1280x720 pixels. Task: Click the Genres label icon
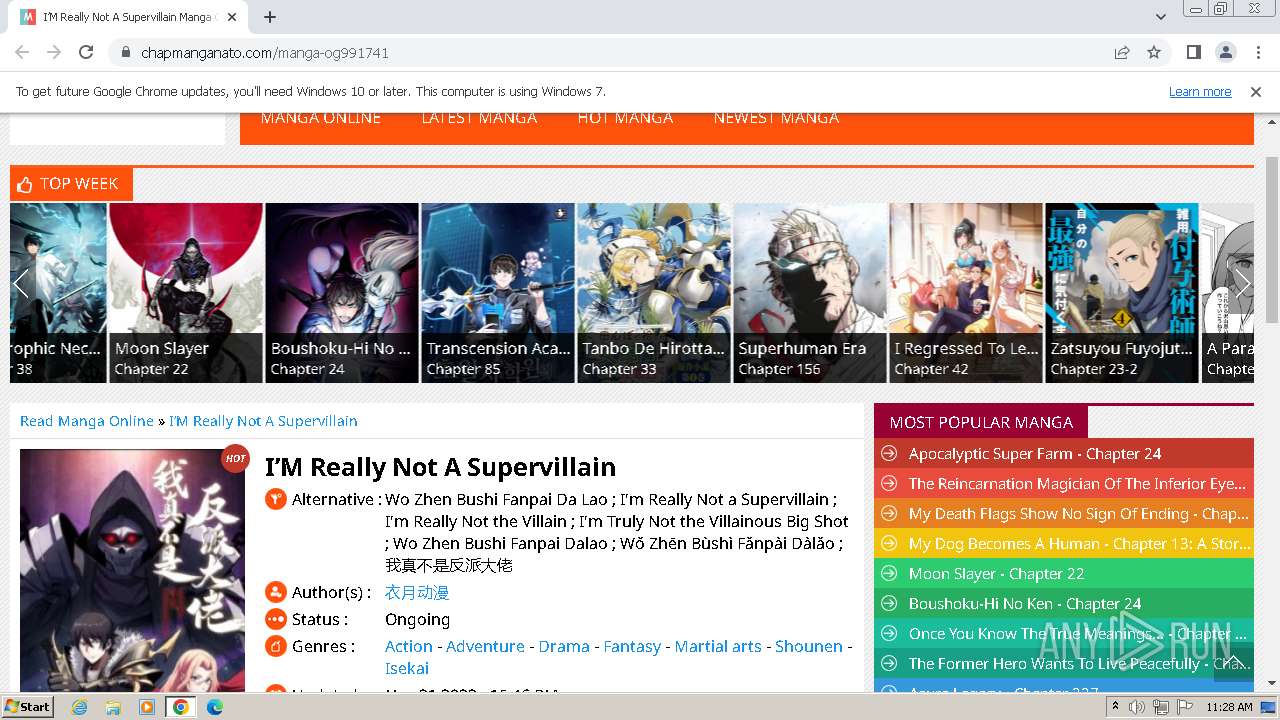tap(276, 646)
